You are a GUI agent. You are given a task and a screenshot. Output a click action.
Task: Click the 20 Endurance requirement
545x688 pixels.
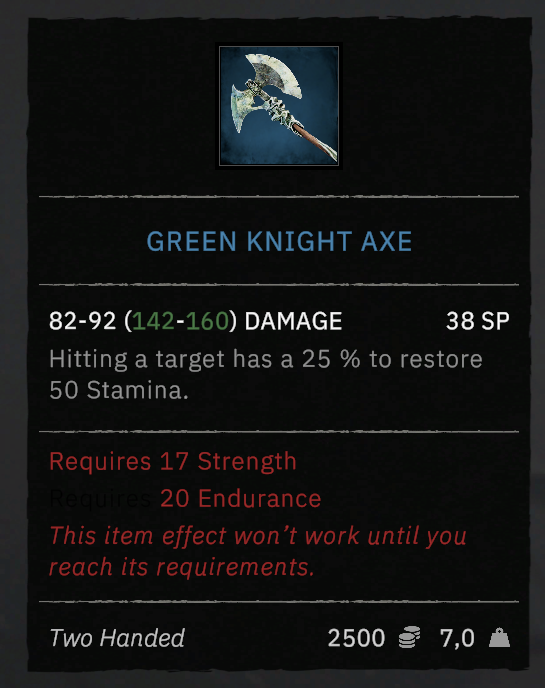(x=240, y=498)
